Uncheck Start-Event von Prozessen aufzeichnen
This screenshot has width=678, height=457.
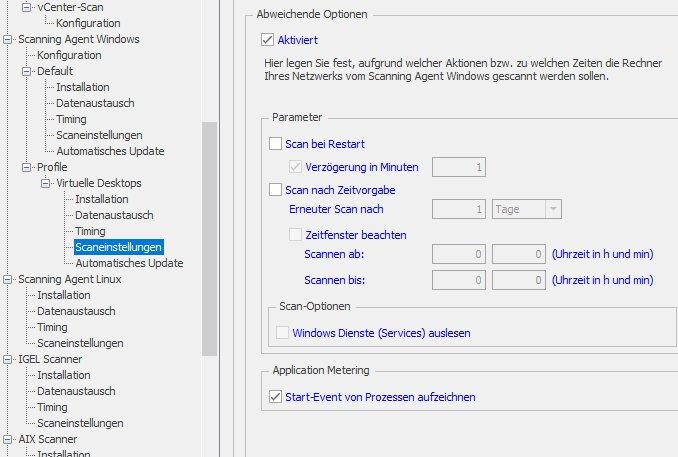275,396
